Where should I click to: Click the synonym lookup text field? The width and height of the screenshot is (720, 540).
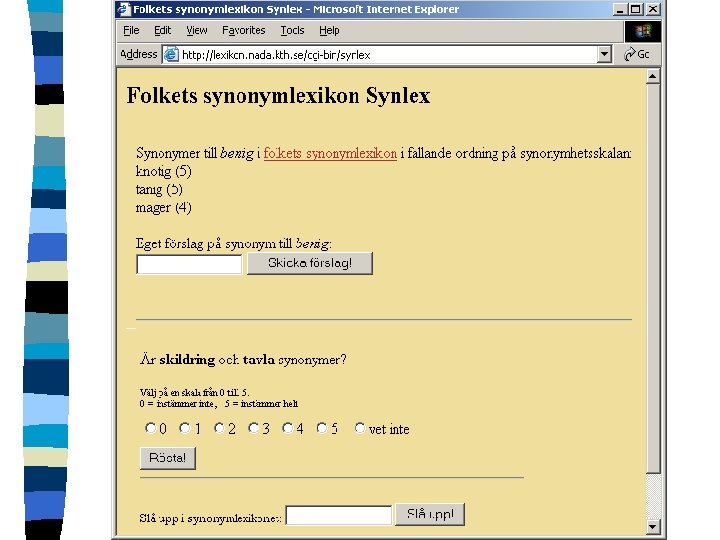point(339,515)
